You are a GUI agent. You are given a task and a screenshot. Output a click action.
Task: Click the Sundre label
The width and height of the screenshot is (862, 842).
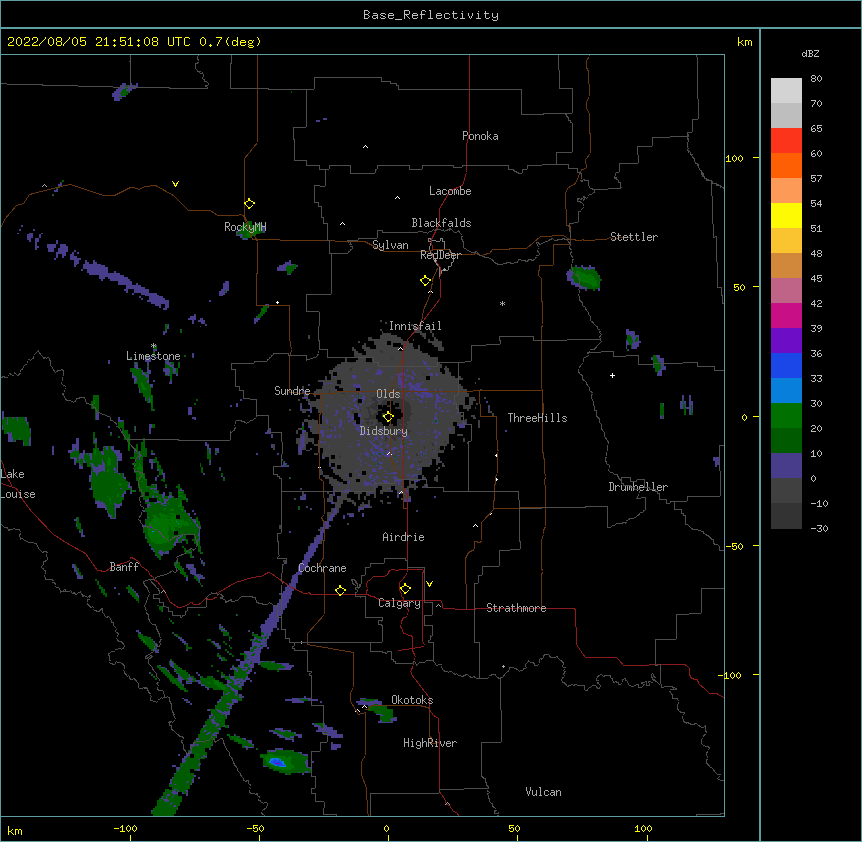coord(292,391)
